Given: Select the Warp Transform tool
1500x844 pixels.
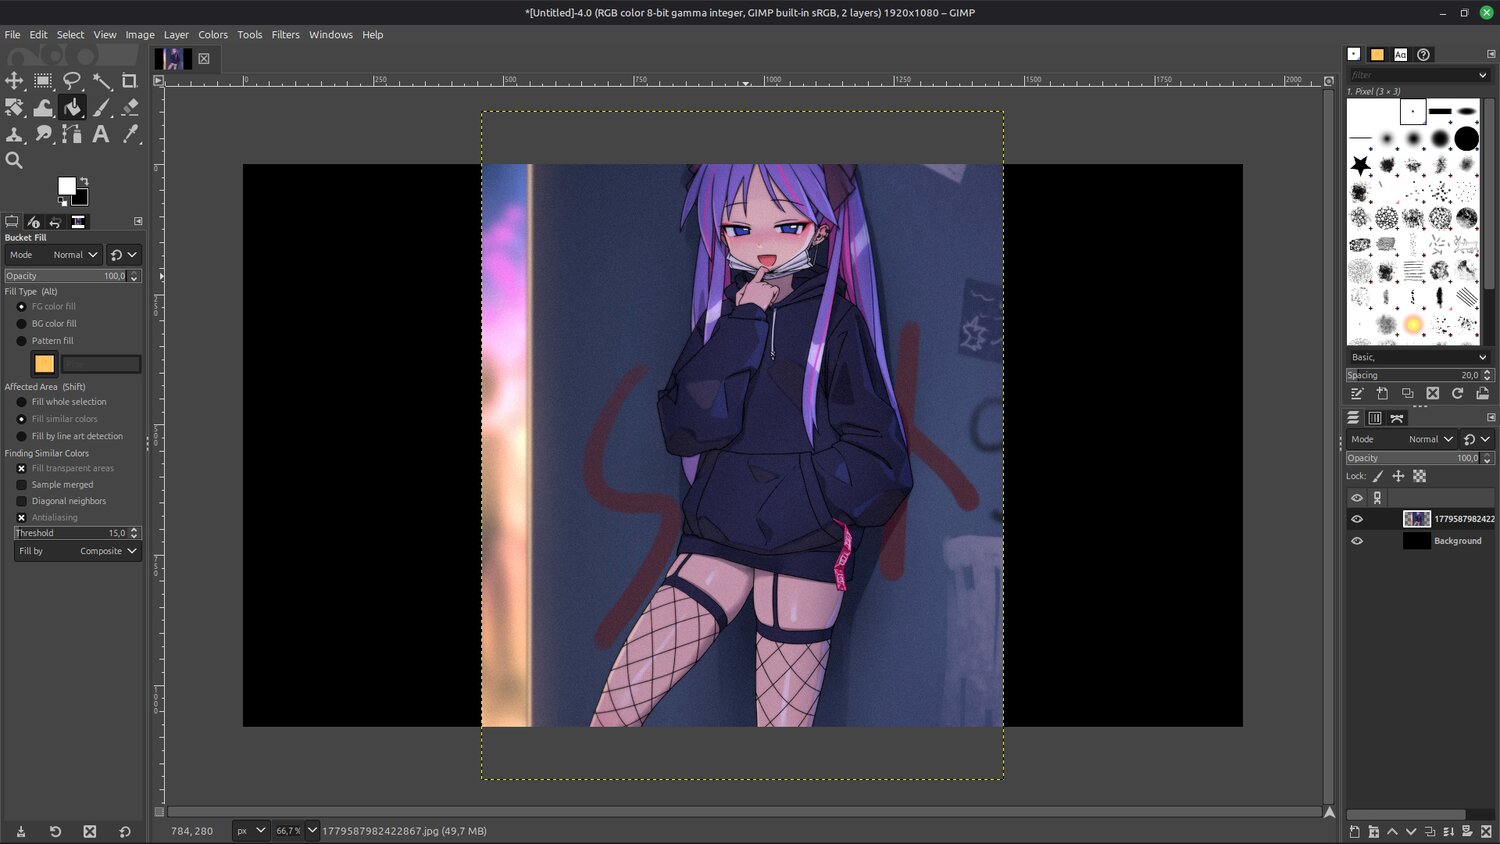Looking at the screenshot, I should coord(43,107).
